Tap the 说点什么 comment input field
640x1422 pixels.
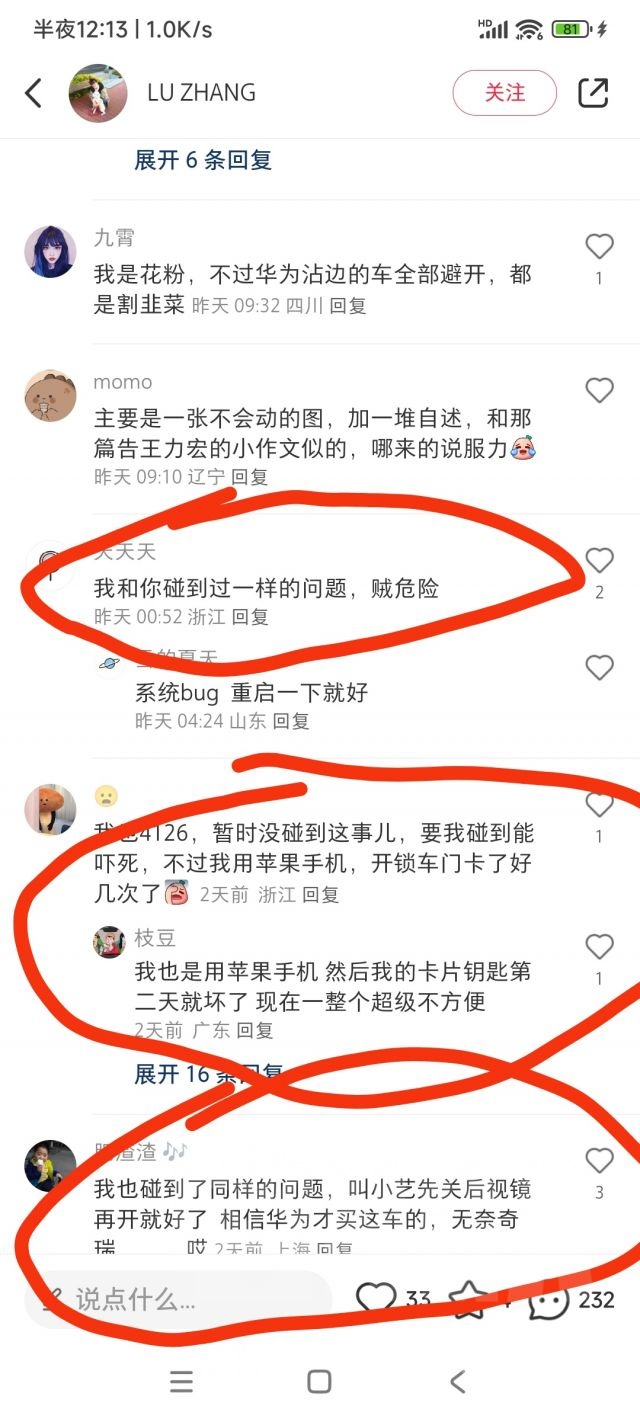coord(178,1300)
